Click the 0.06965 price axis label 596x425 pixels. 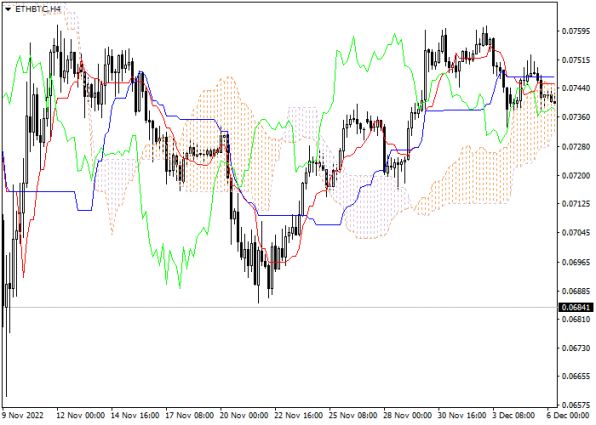pyautogui.click(x=576, y=262)
